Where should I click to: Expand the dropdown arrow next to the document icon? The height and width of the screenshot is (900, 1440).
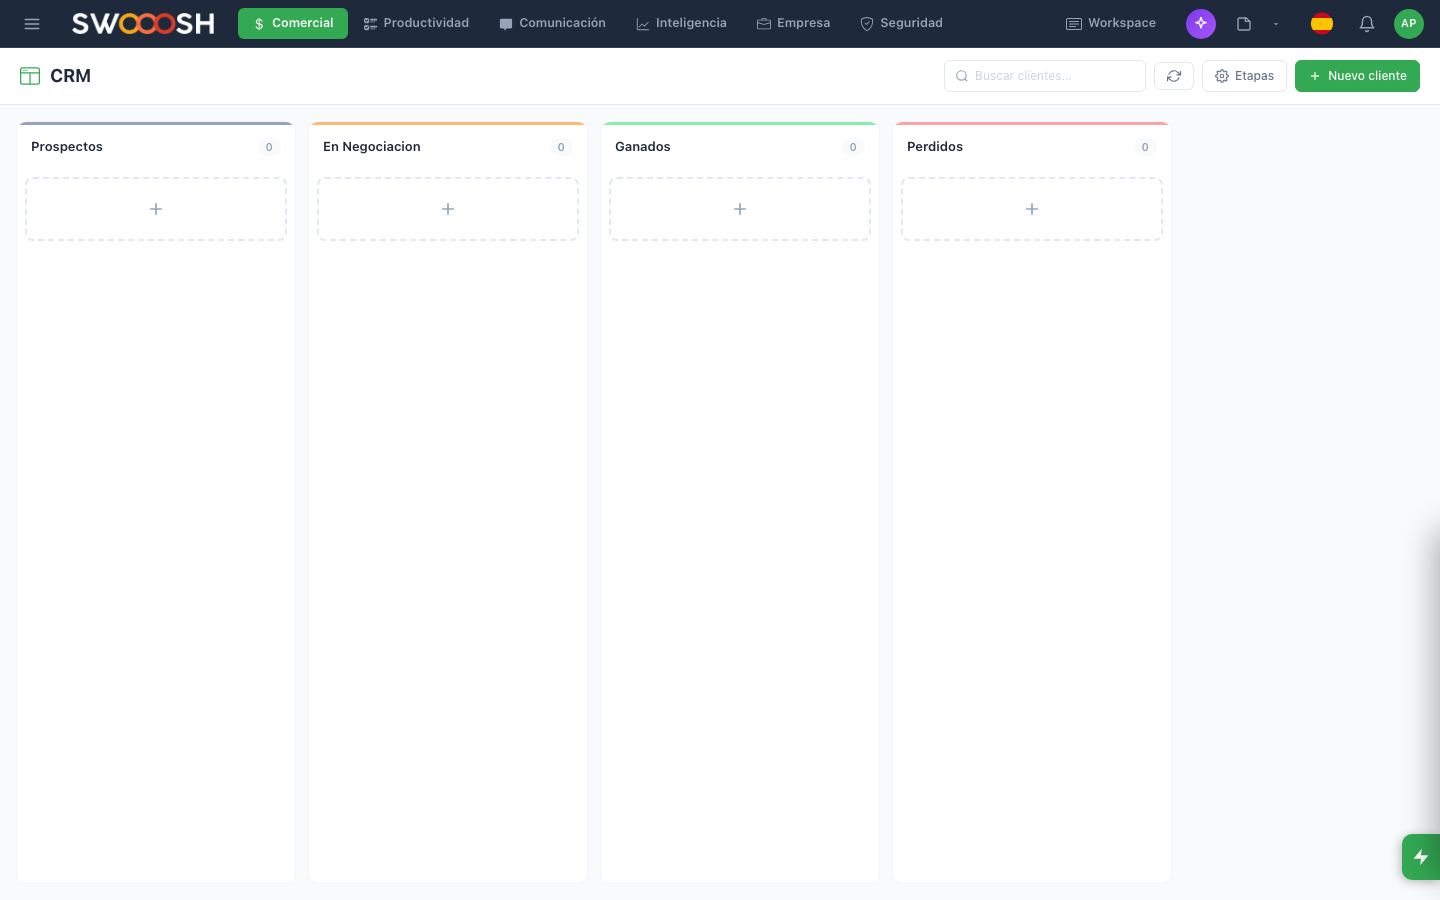(1276, 23)
